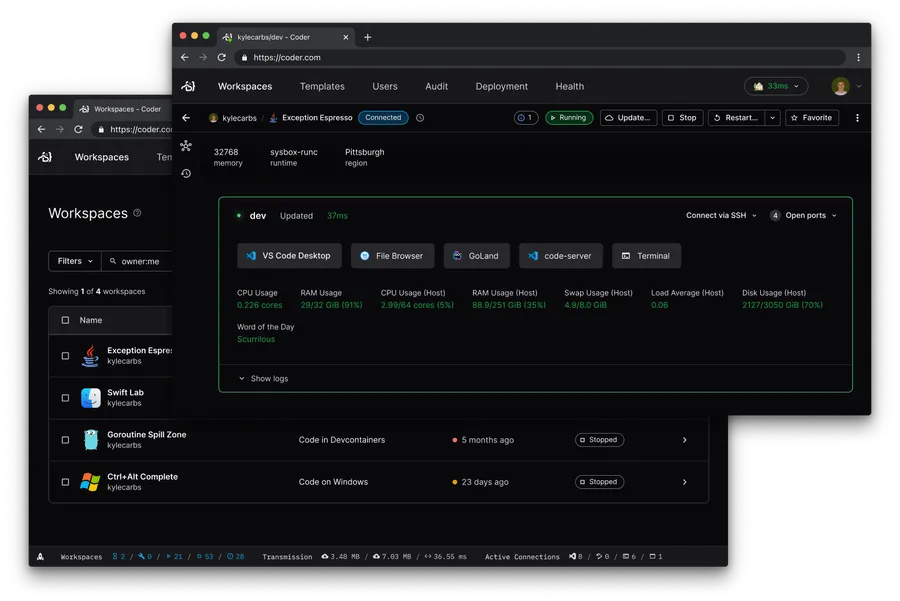Click the Java icon for Exception Espresso
The width and height of the screenshot is (900, 601).
90,355
